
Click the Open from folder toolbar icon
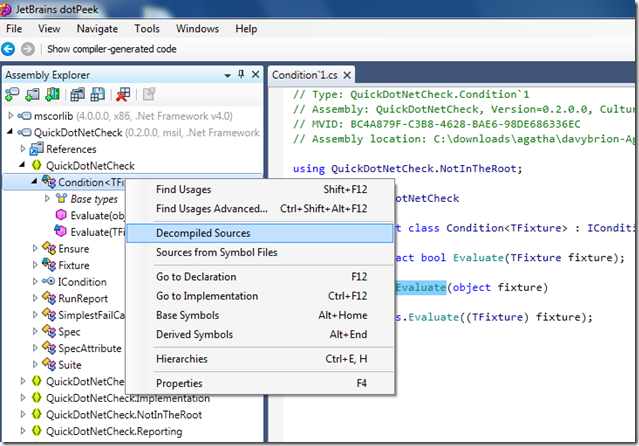pos(33,94)
